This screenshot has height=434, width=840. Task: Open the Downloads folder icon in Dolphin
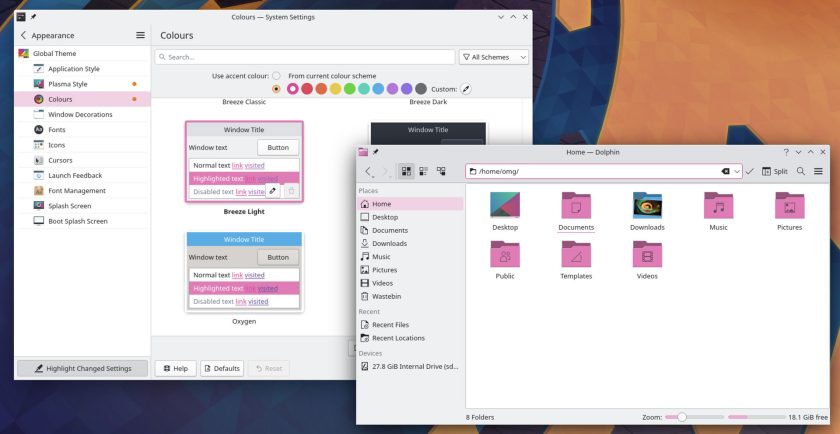(647, 205)
